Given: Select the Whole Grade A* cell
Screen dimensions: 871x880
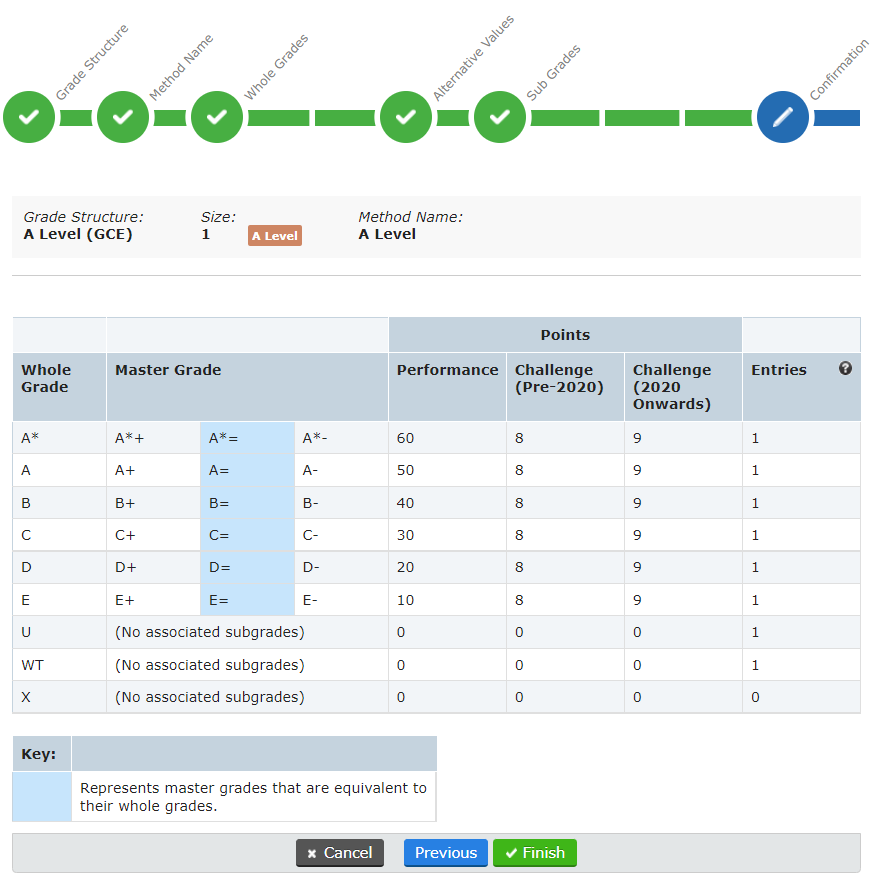Looking at the screenshot, I should coord(30,438).
